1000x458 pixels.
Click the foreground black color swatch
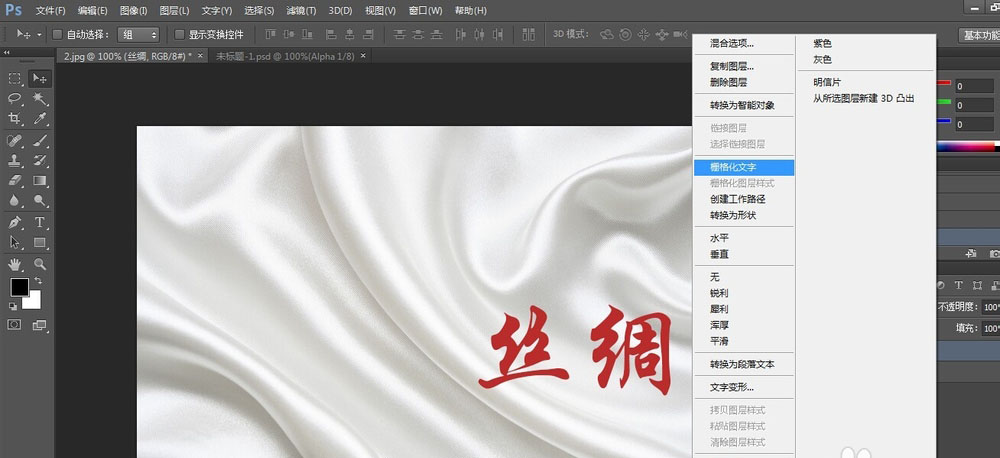pos(19,288)
